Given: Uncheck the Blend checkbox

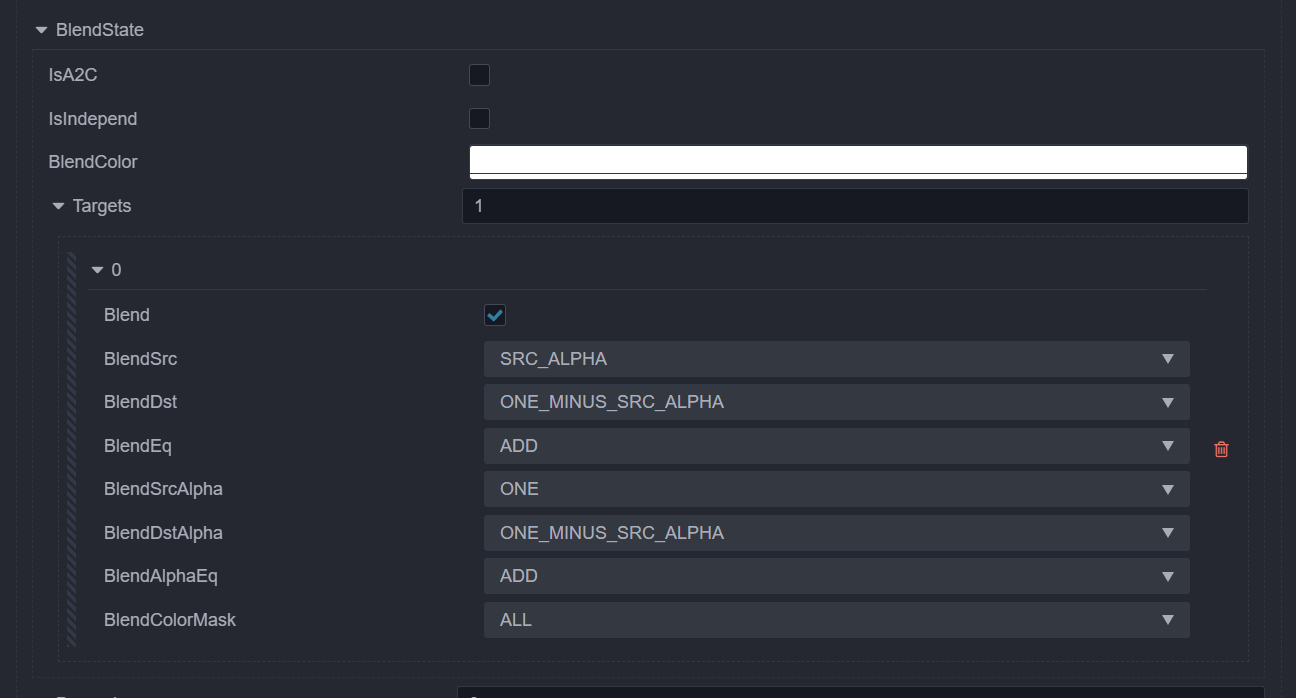Looking at the screenshot, I should (495, 315).
